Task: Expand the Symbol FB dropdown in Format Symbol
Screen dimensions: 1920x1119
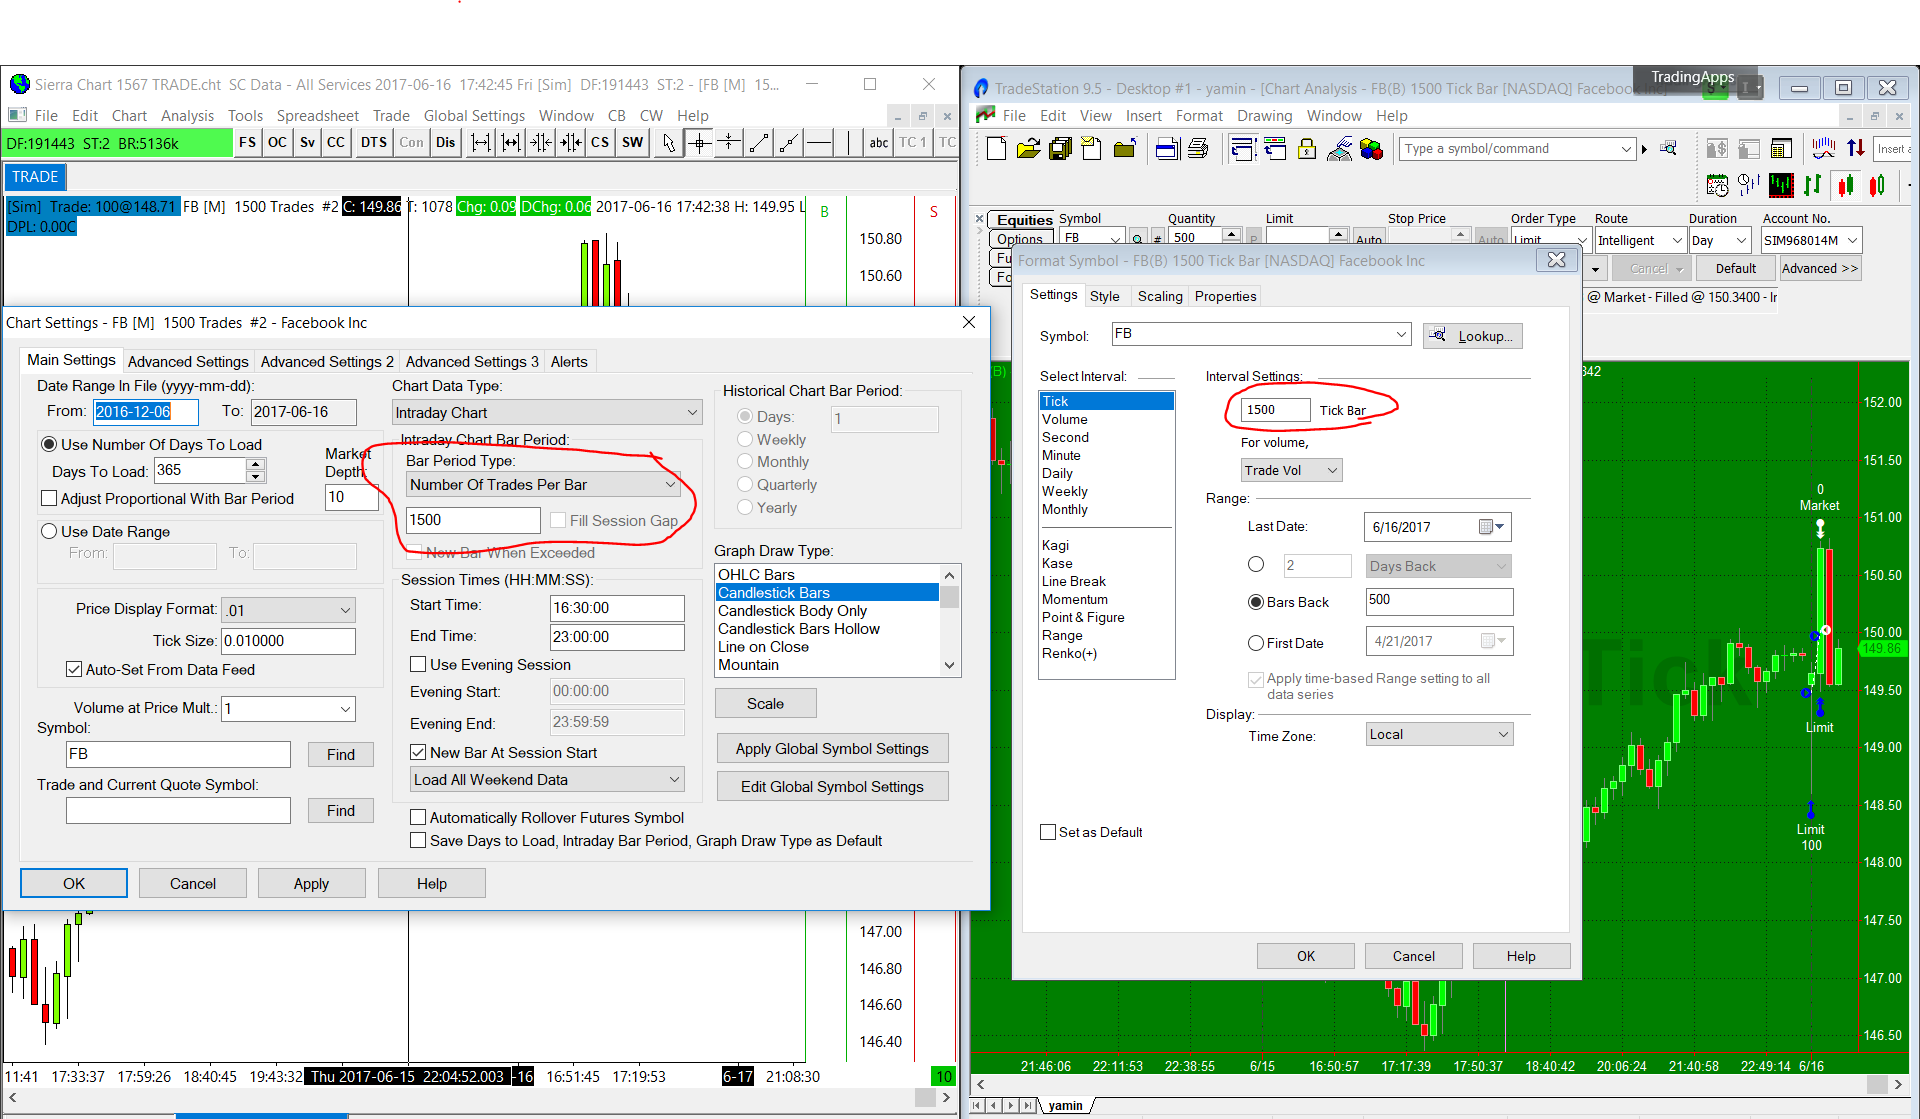Action: 1401,334
